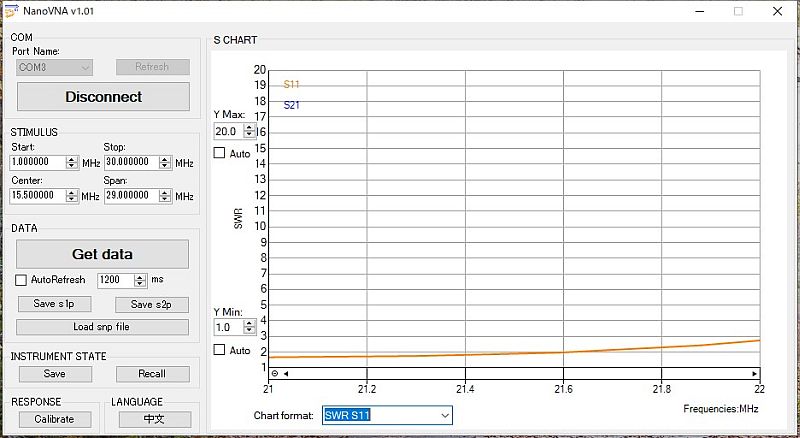The width and height of the screenshot is (800, 438).
Task: Click the S21 legend label in chart
Action: tap(291, 105)
